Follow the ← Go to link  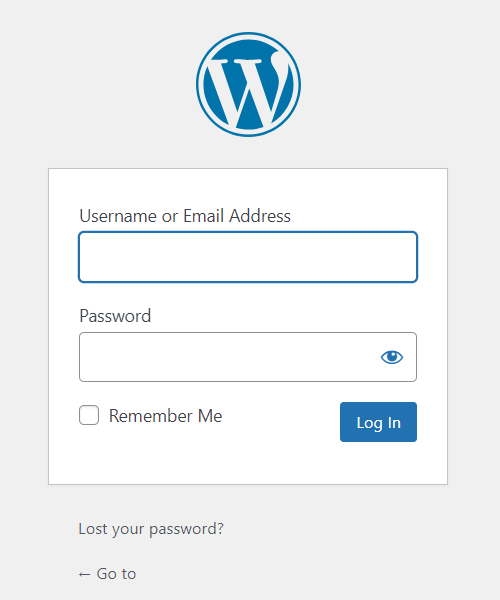point(107,574)
